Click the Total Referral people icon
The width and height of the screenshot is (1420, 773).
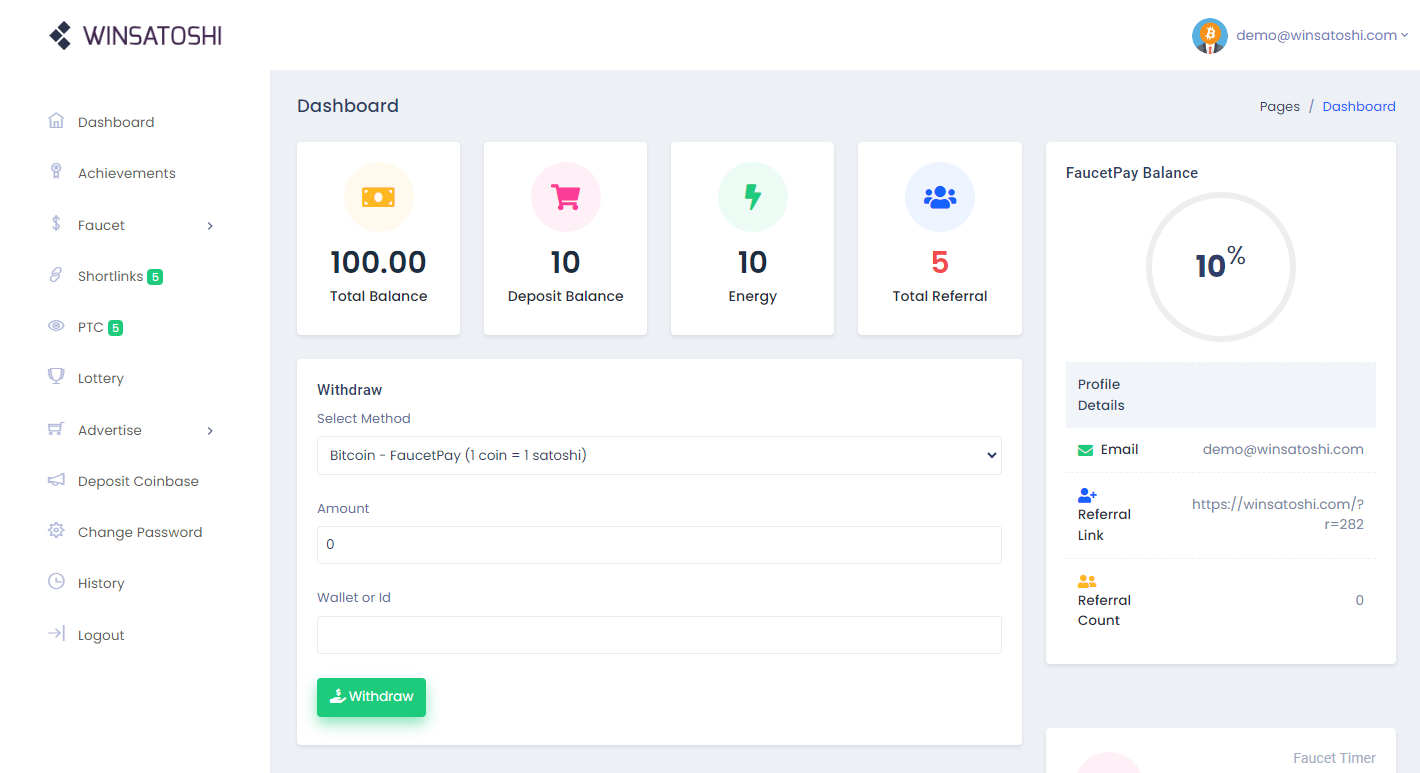pyautogui.click(x=940, y=197)
